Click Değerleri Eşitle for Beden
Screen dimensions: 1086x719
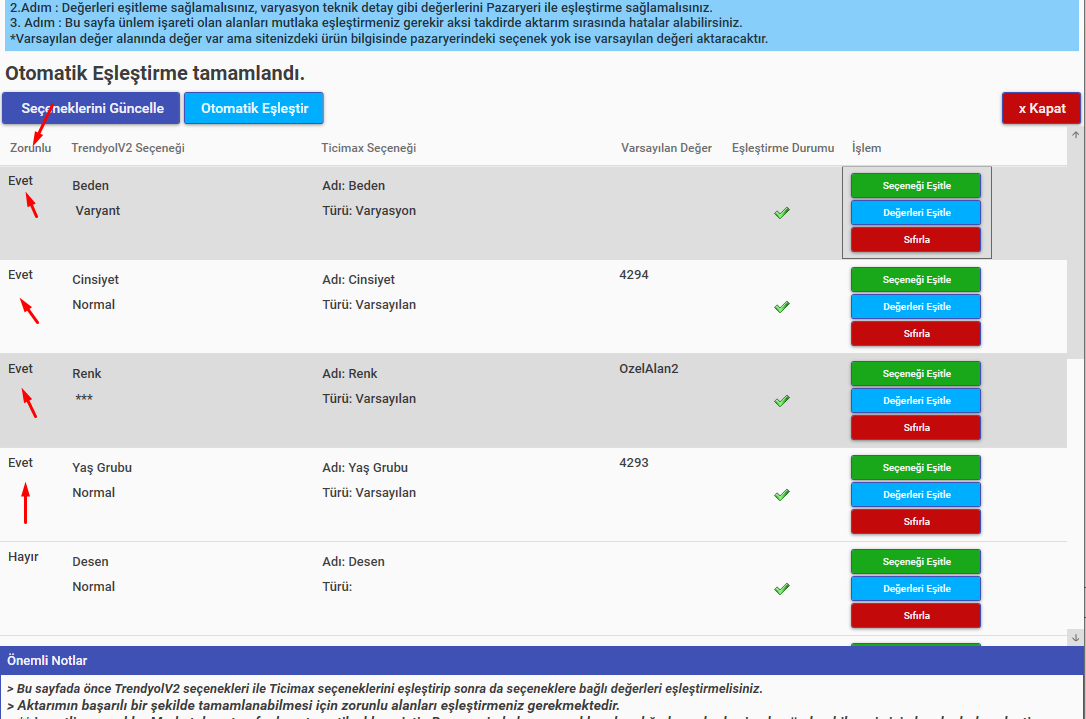point(916,213)
